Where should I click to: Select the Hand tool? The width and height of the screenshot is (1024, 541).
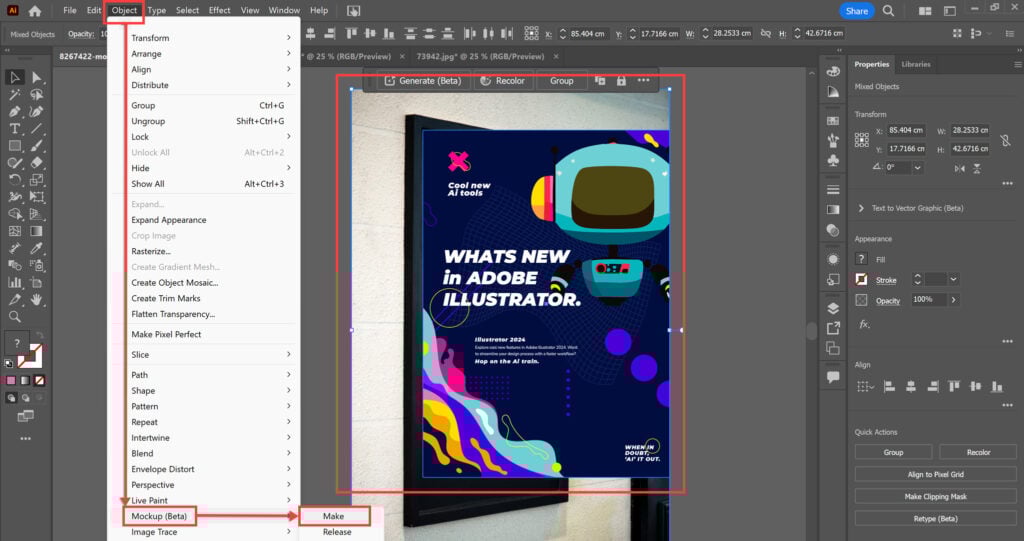click(x=37, y=299)
